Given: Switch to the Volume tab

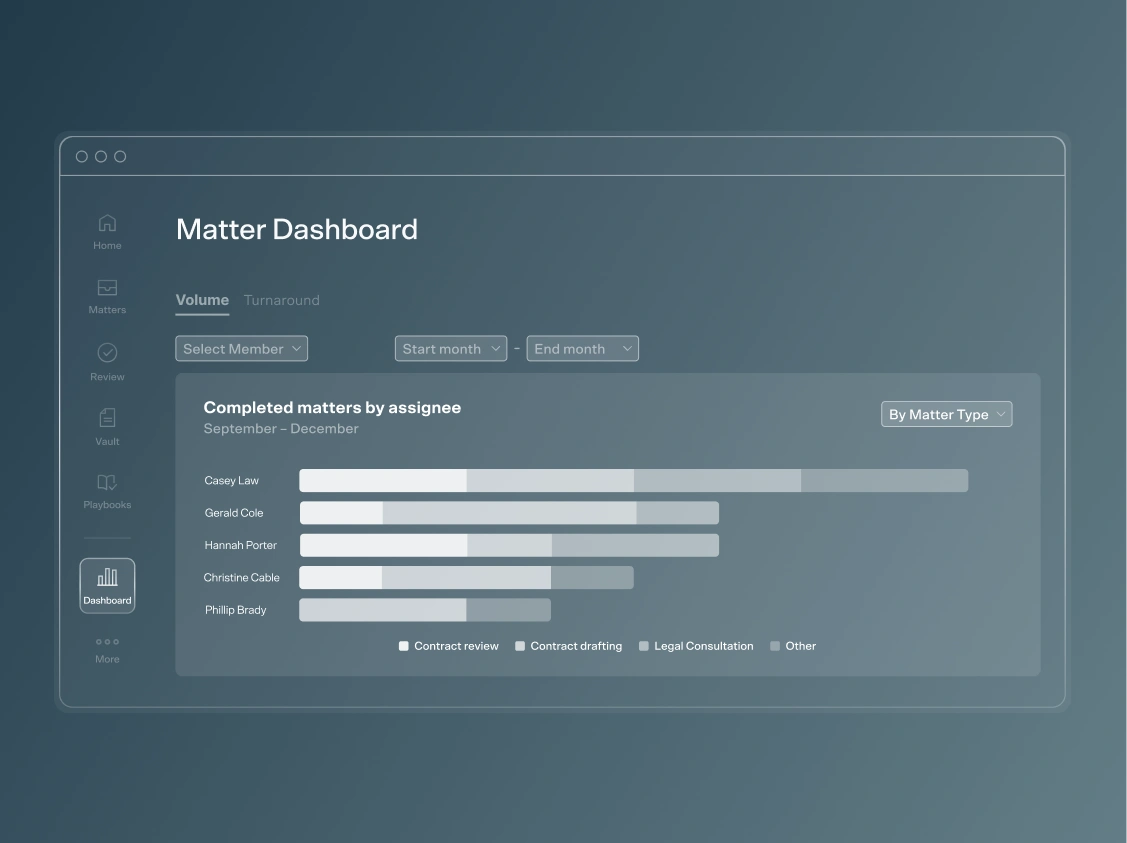Looking at the screenshot, I should (x=202, y=300).
